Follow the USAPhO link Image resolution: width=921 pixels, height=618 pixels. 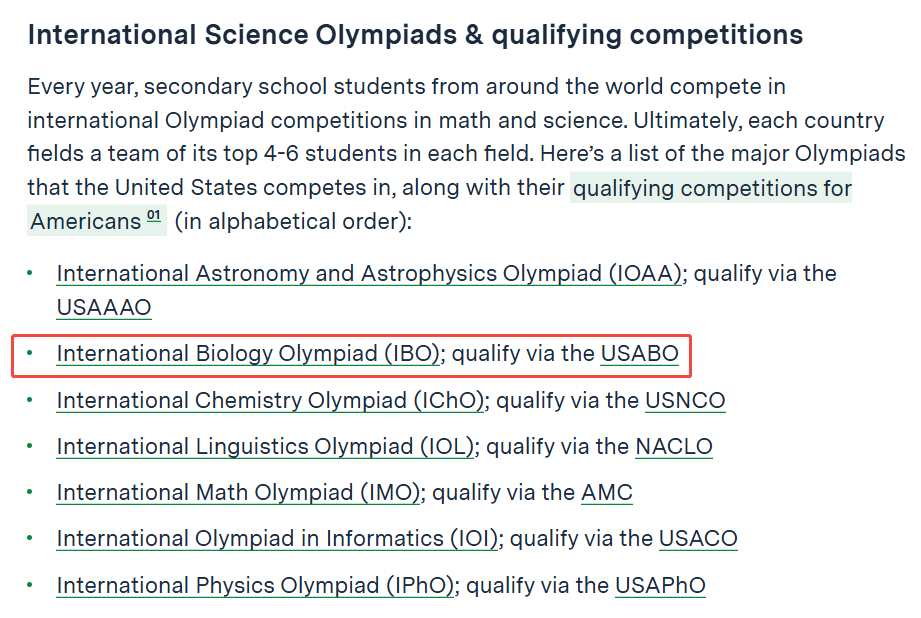[660, 586]
